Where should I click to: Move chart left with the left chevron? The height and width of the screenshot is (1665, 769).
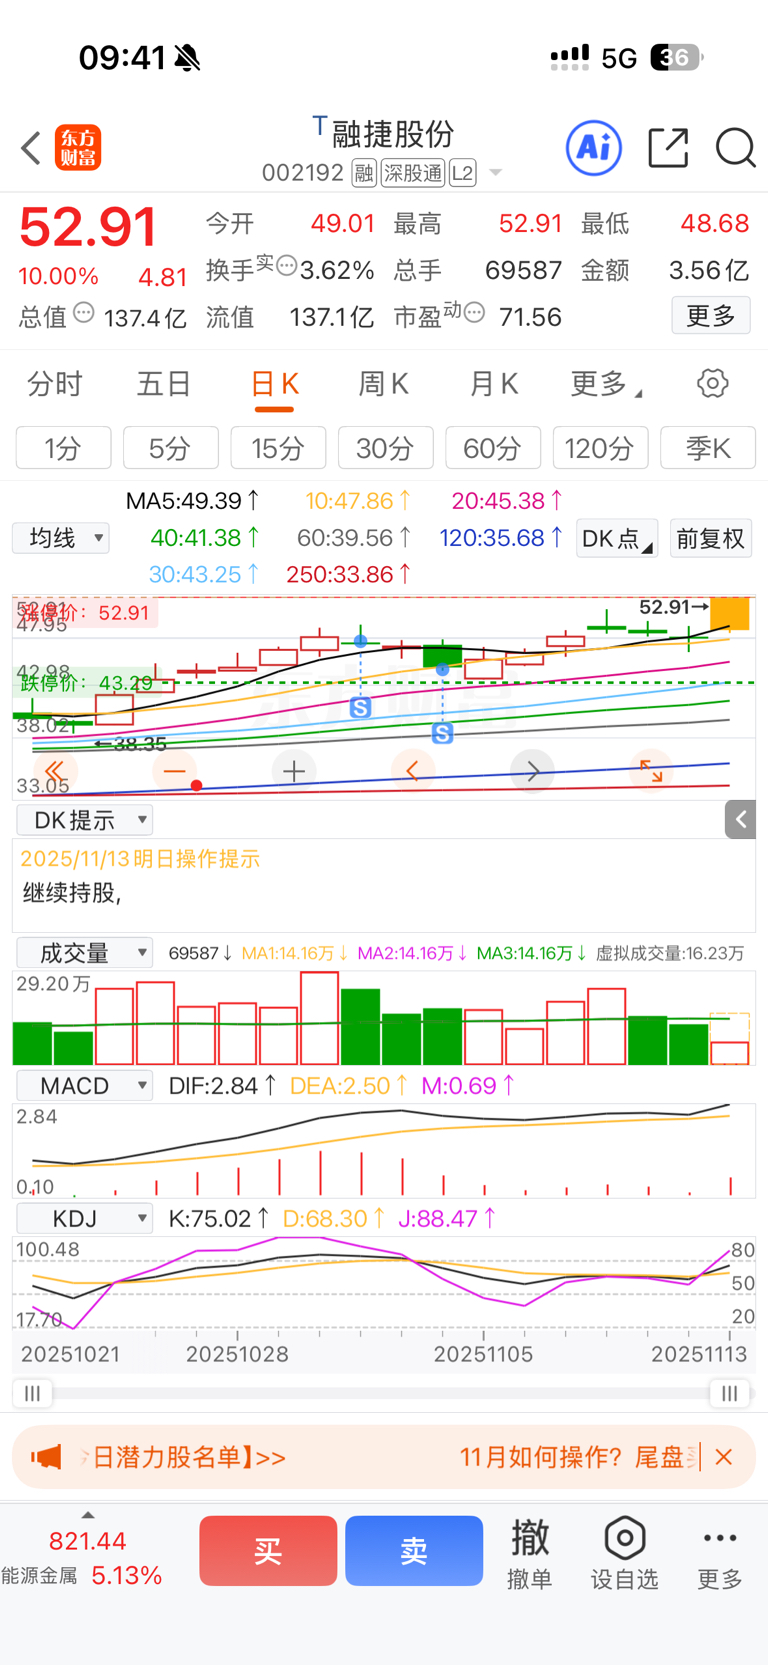412,771
